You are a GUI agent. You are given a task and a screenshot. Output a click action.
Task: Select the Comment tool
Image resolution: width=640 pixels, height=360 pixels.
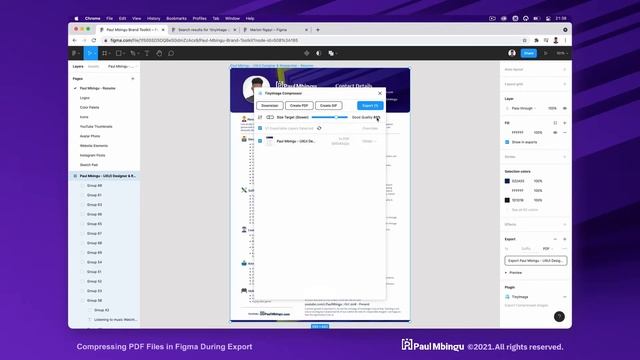click(x=171, y=53)
